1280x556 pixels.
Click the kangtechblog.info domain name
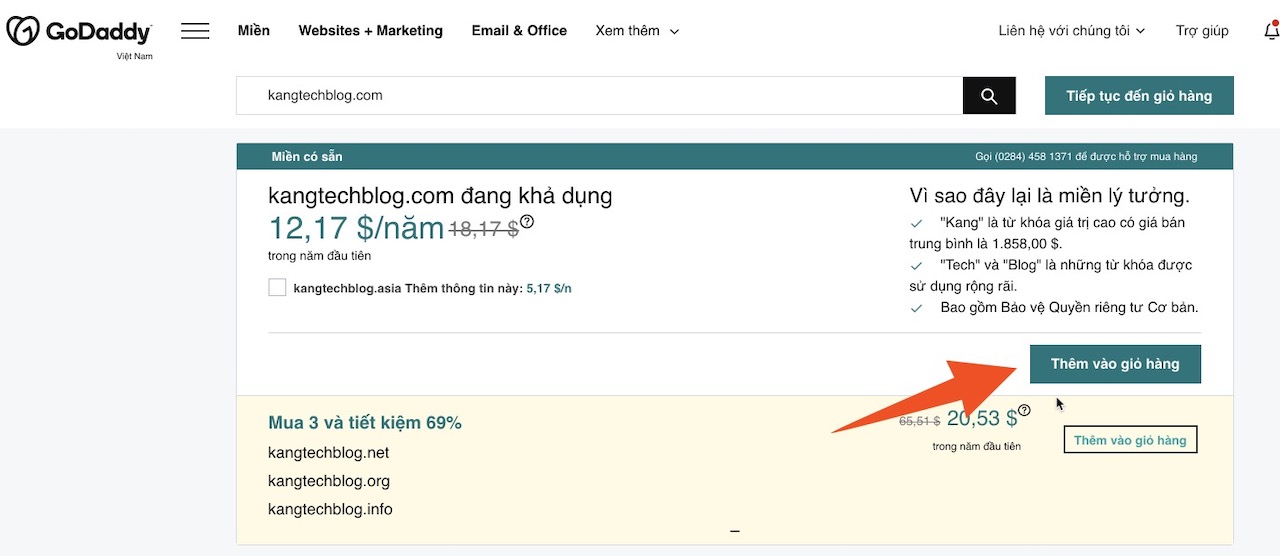pos(330,509)
